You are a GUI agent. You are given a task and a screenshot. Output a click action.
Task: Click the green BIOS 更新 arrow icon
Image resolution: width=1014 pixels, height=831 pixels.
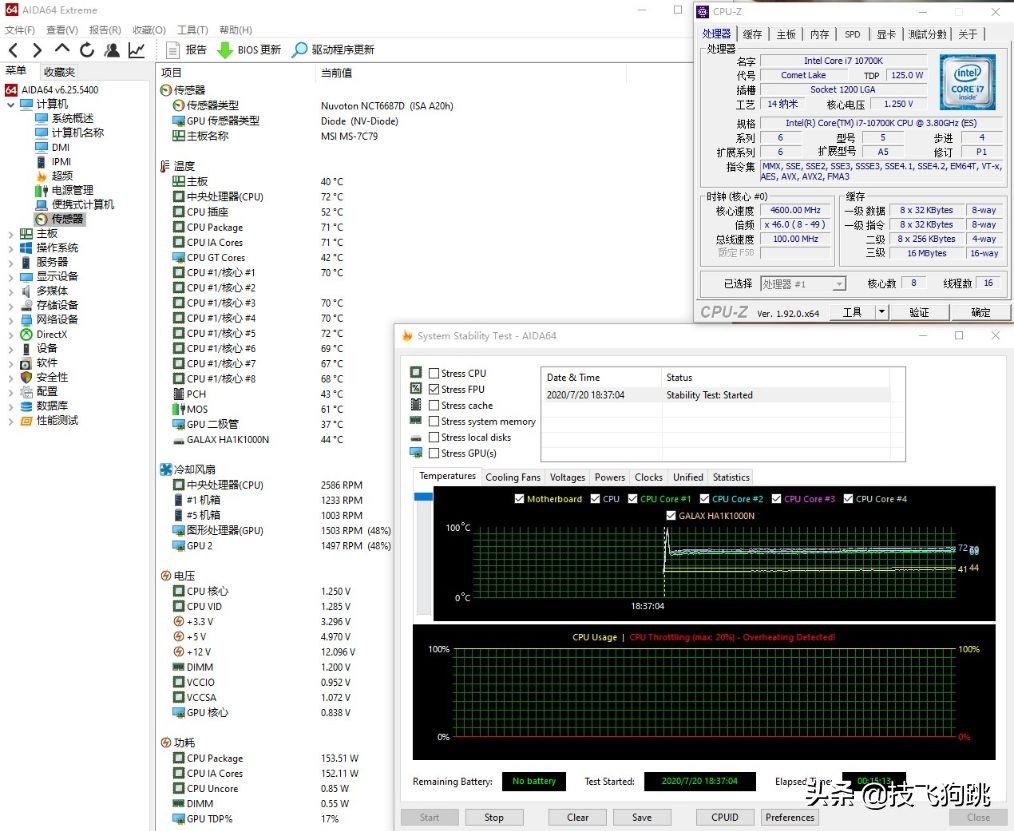(225, 50)
